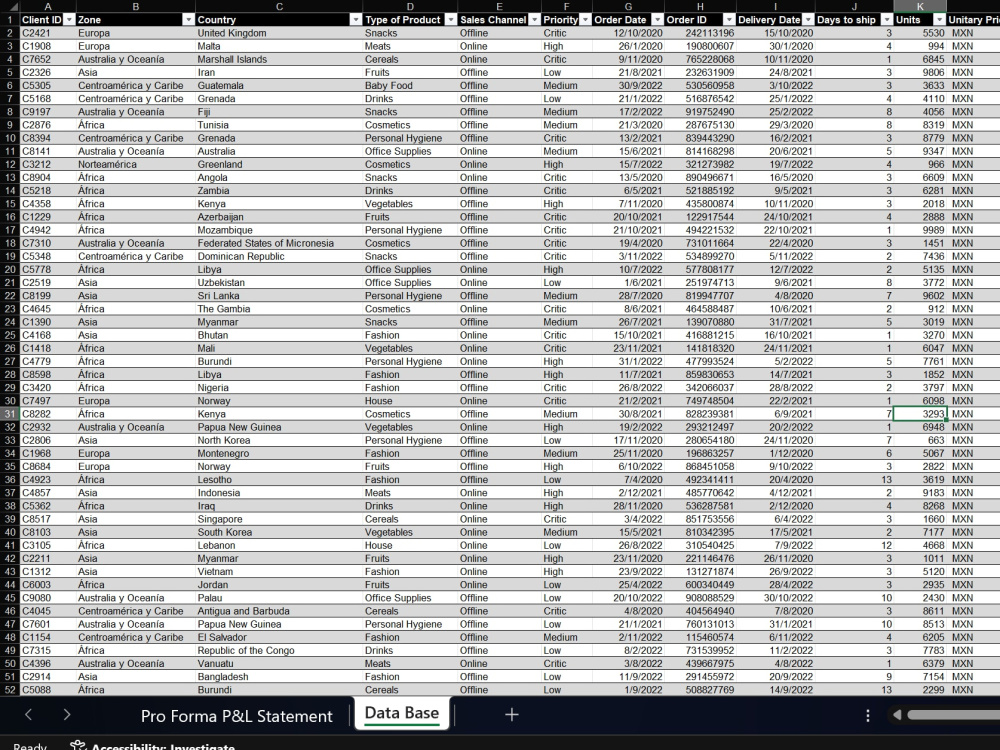Select row 2 header

(10, 33)
